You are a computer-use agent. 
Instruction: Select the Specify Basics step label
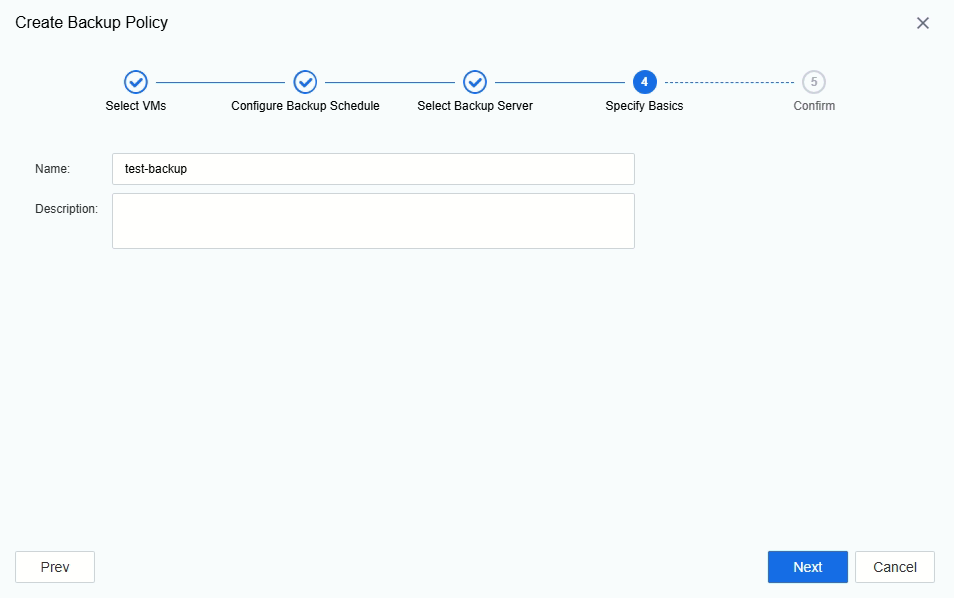[644, 106]
